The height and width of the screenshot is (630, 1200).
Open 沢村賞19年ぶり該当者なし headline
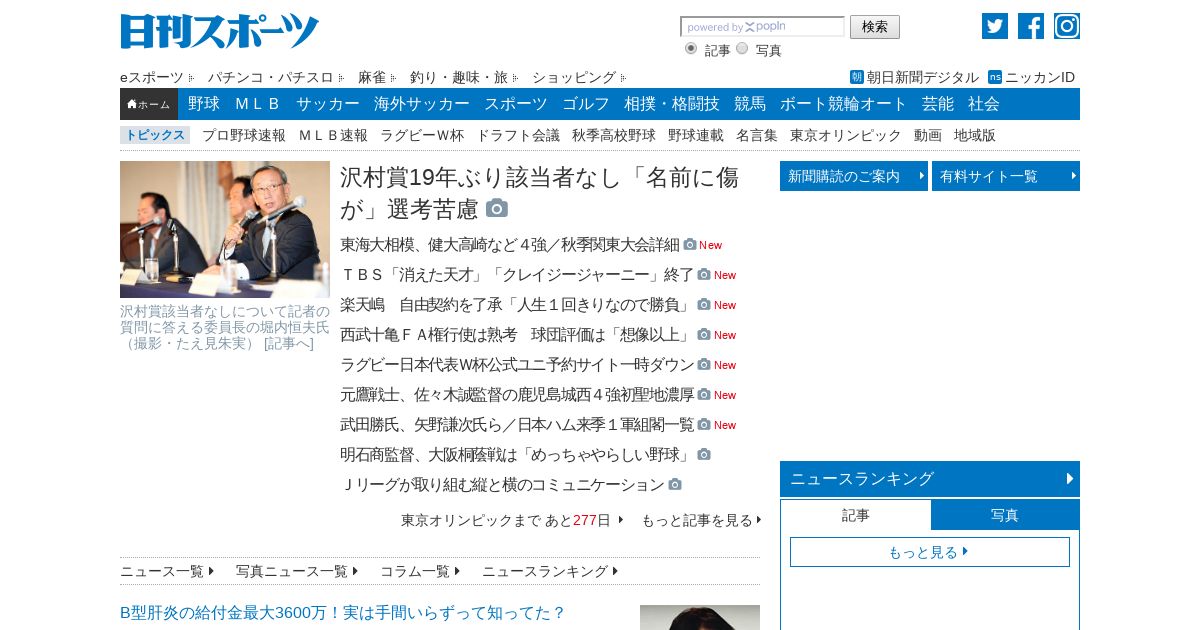(x=539, y=193)
